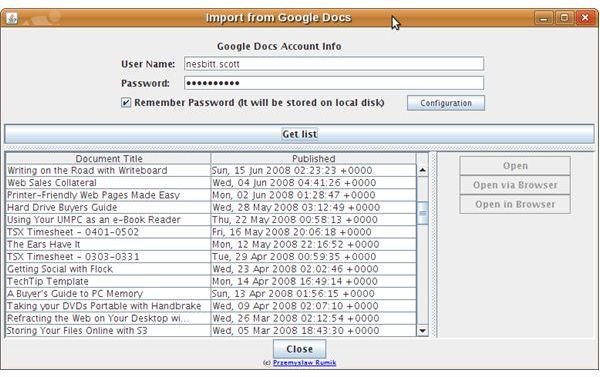Minimize the Import from Google Docs window
The width and height of the screenshot is (600, 377).
544,18
